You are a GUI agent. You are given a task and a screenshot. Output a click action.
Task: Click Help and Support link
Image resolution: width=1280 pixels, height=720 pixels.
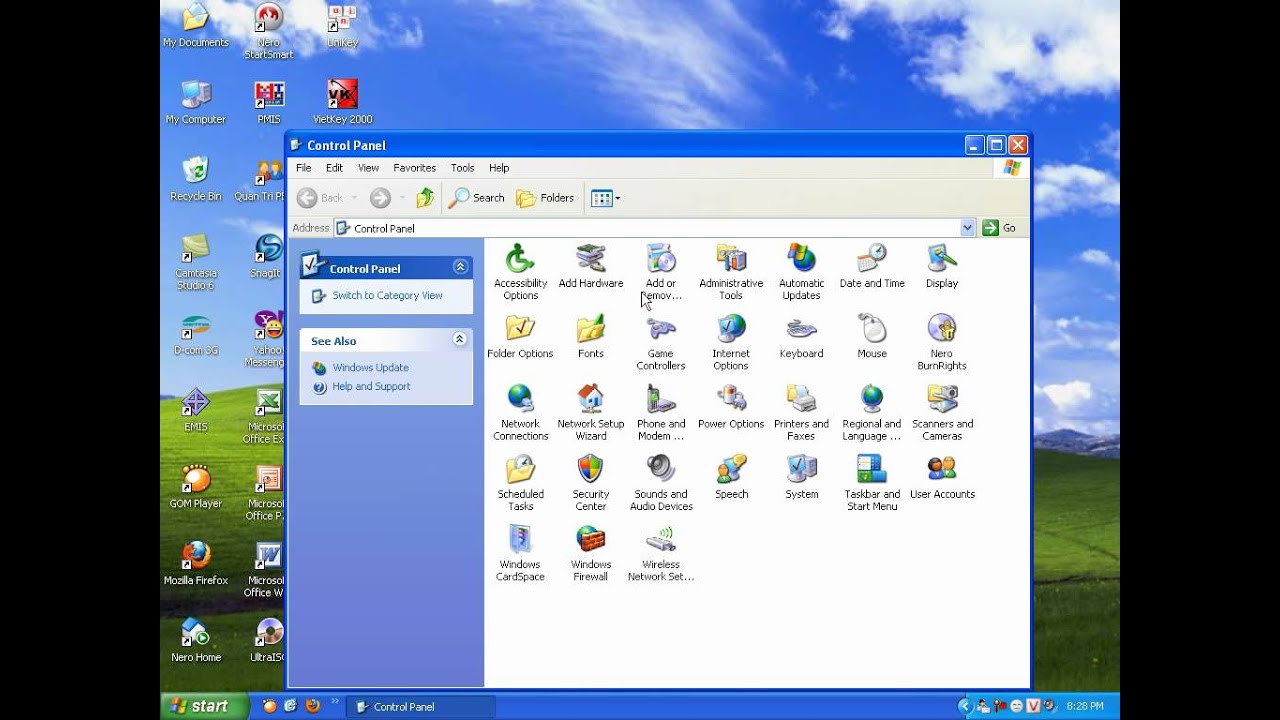(x=371, y=387)
